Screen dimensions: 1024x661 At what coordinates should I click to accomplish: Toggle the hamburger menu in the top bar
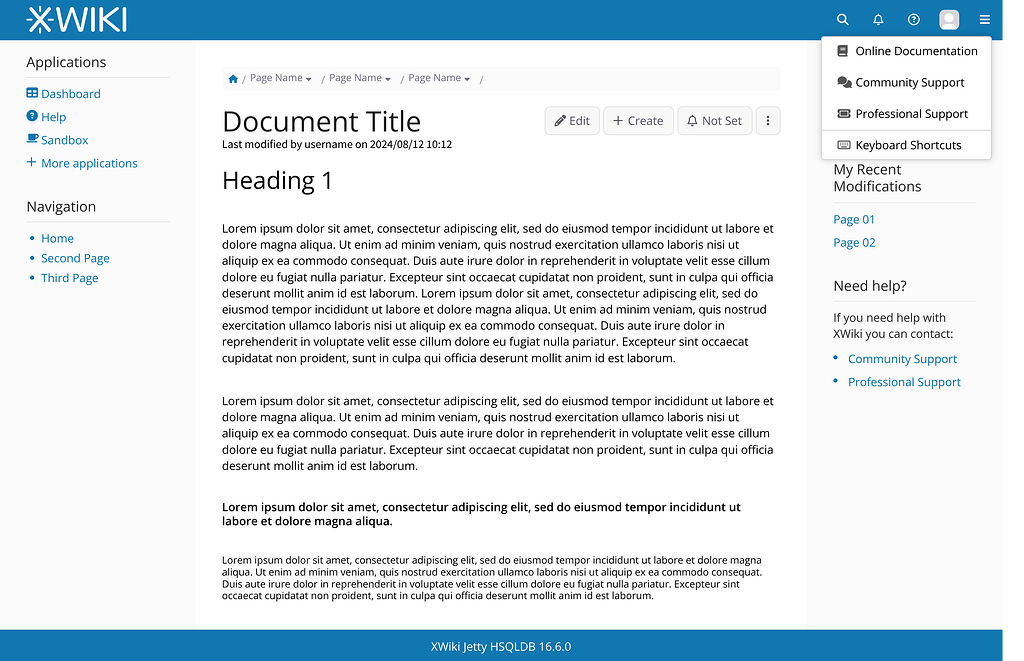click(x=985, y=19)
